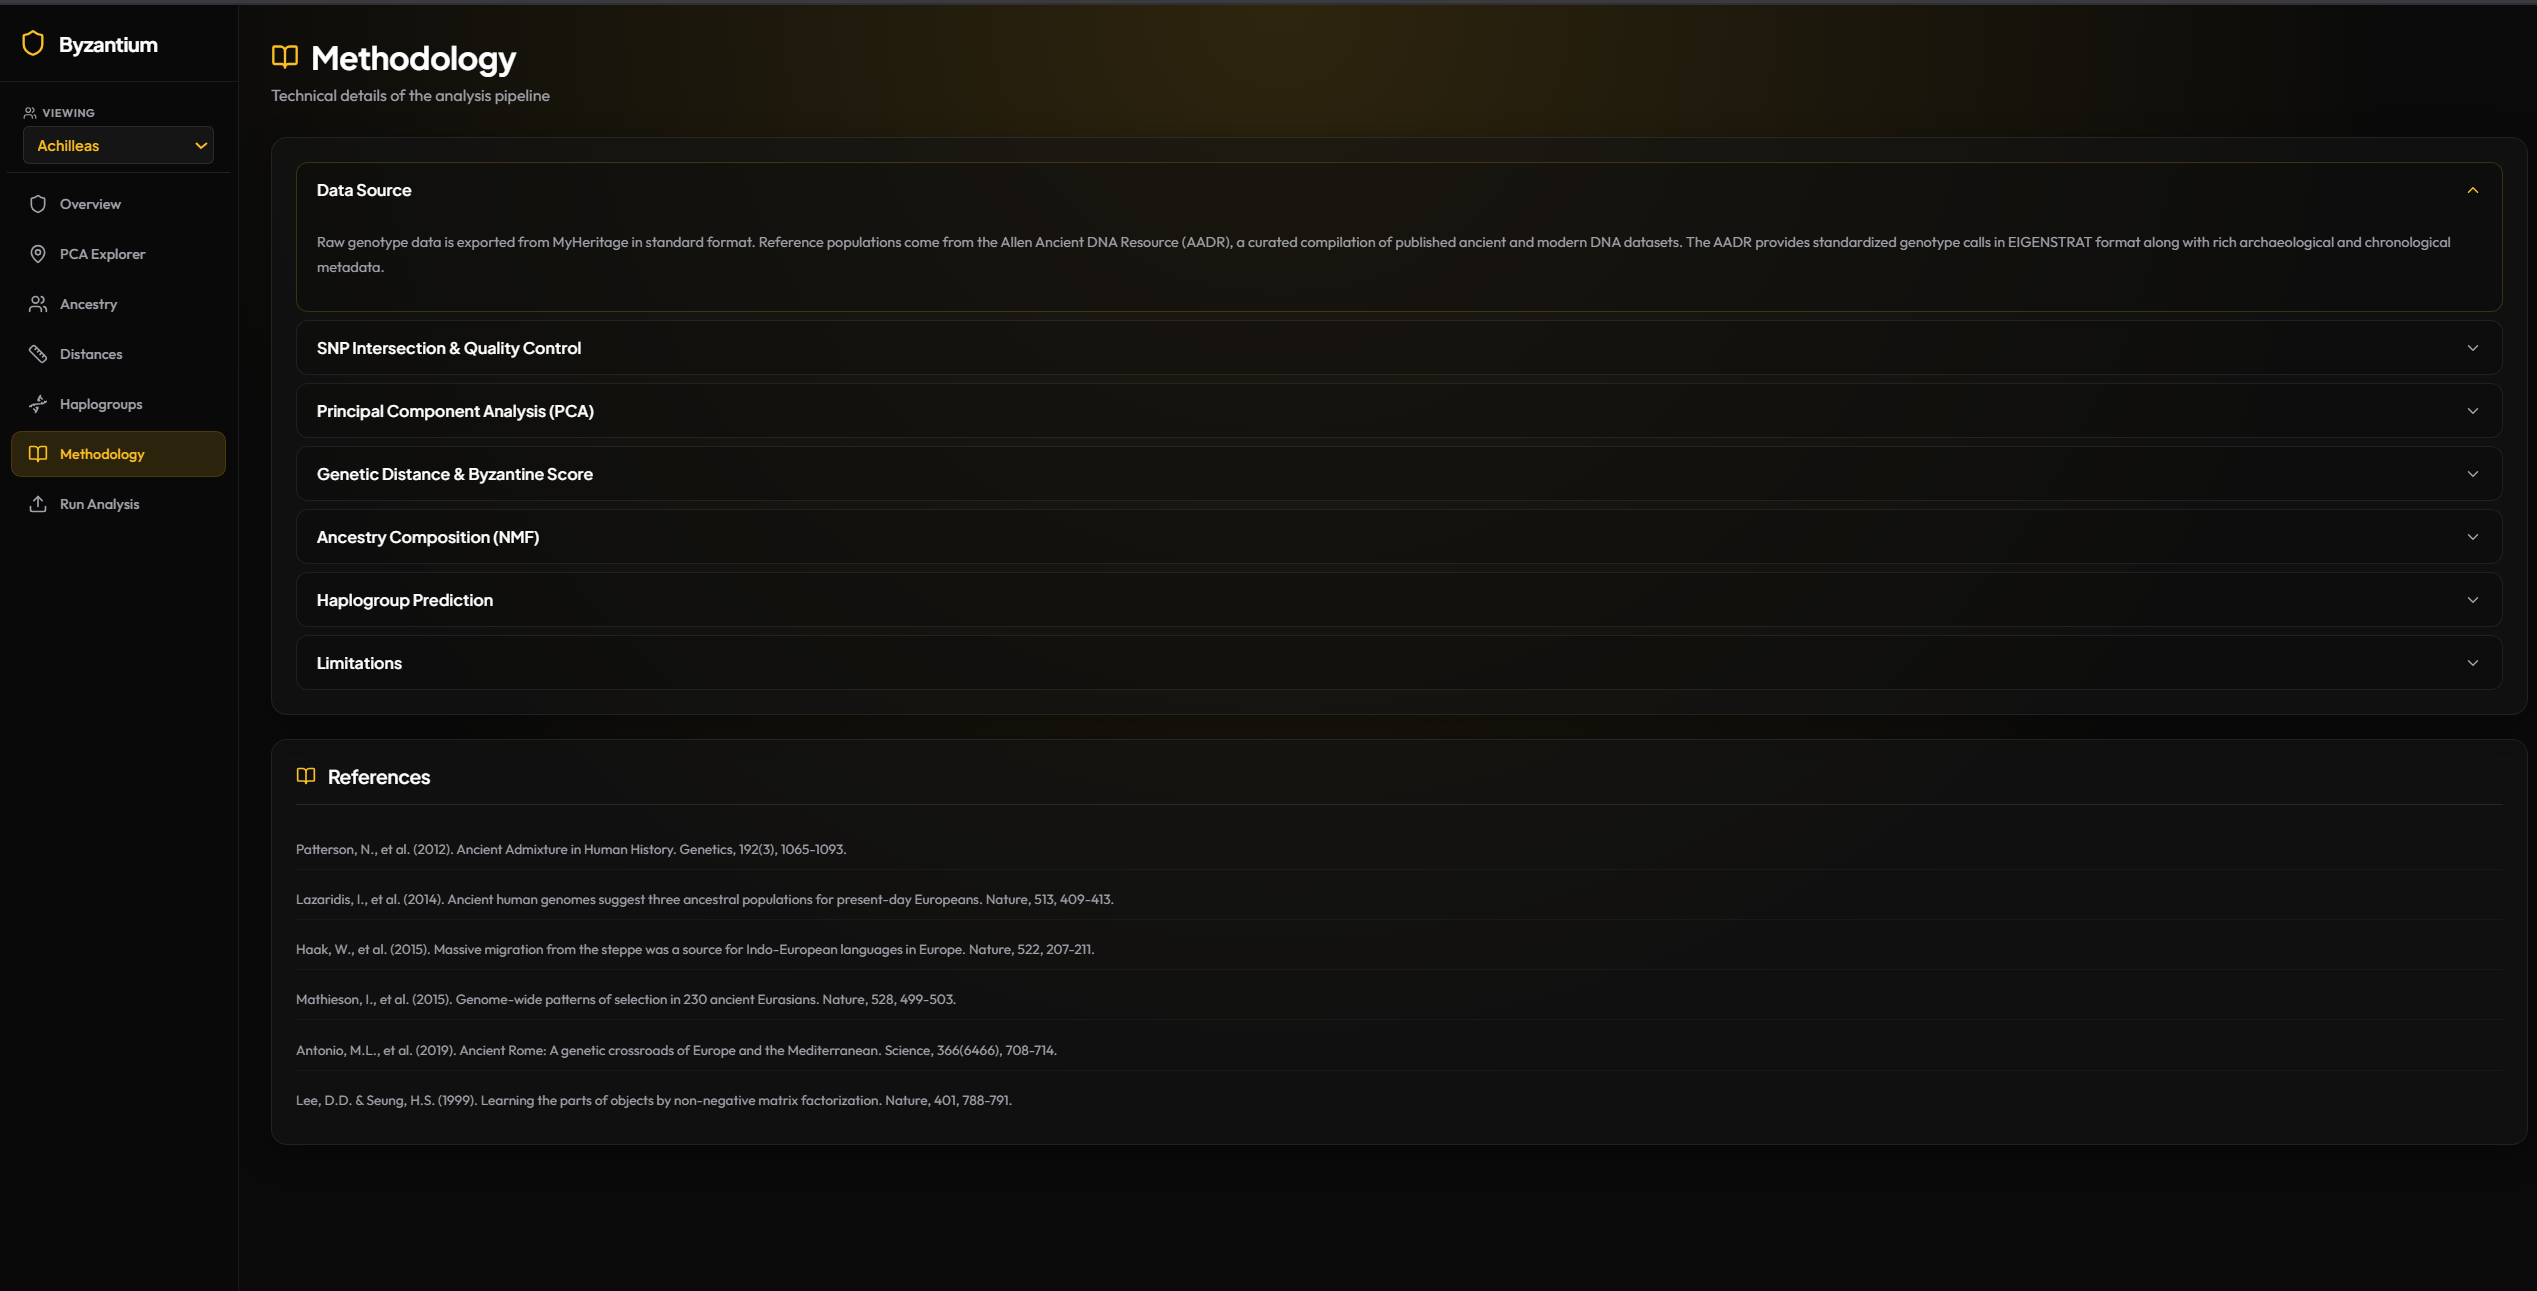
Task: Open the Ancestry page from sidebar
Action: 88,303
